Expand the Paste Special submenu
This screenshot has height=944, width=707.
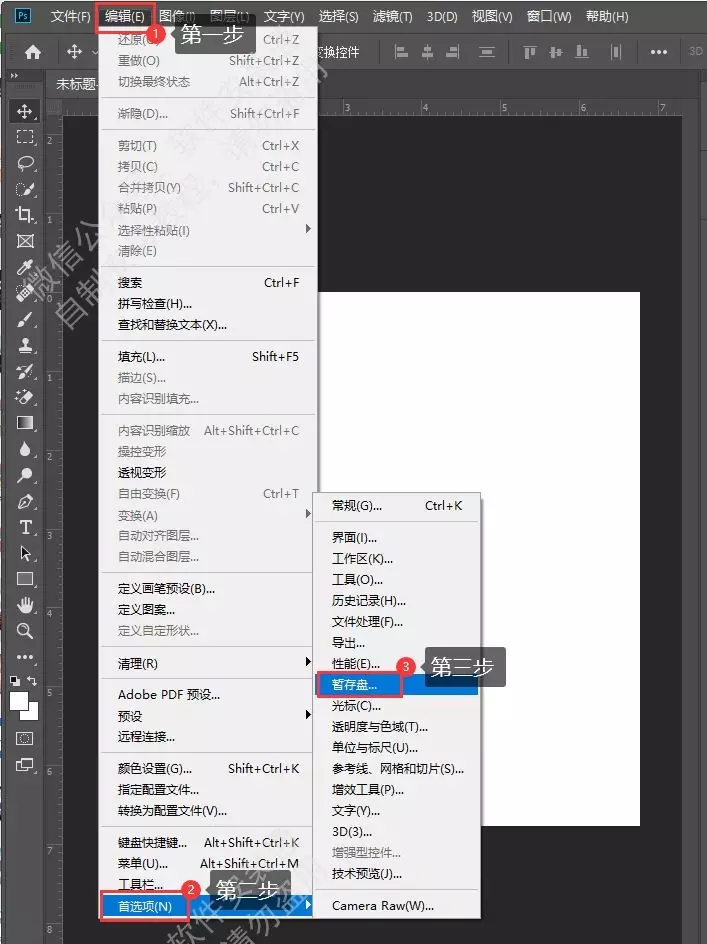308,229
